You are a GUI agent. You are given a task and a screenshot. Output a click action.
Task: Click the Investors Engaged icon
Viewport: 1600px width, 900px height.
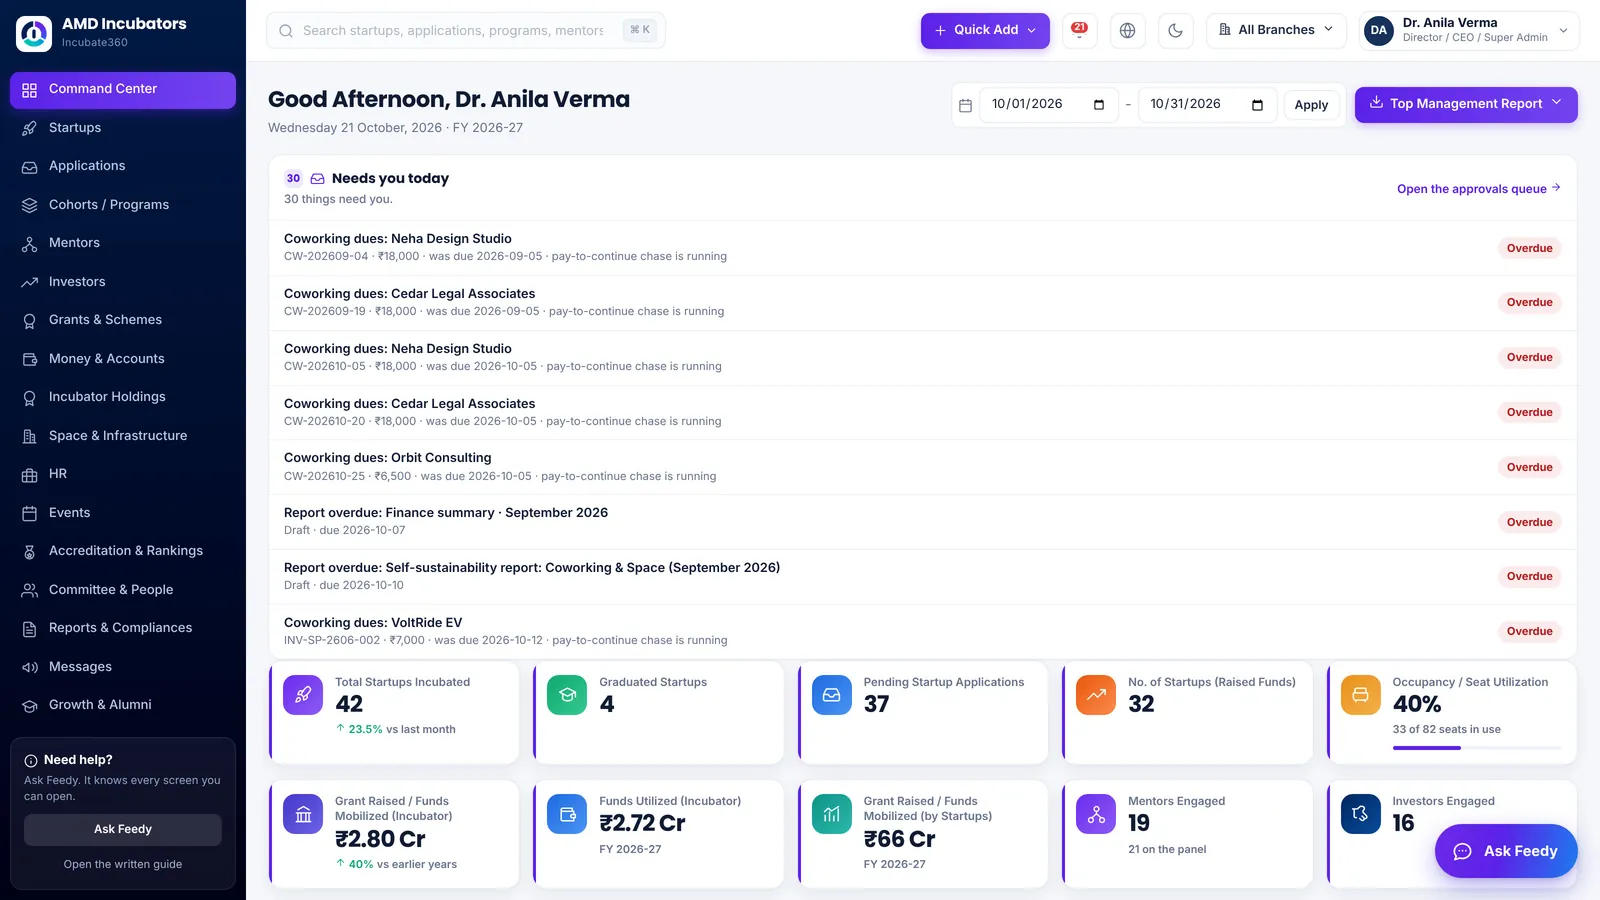coord(1360,814)
